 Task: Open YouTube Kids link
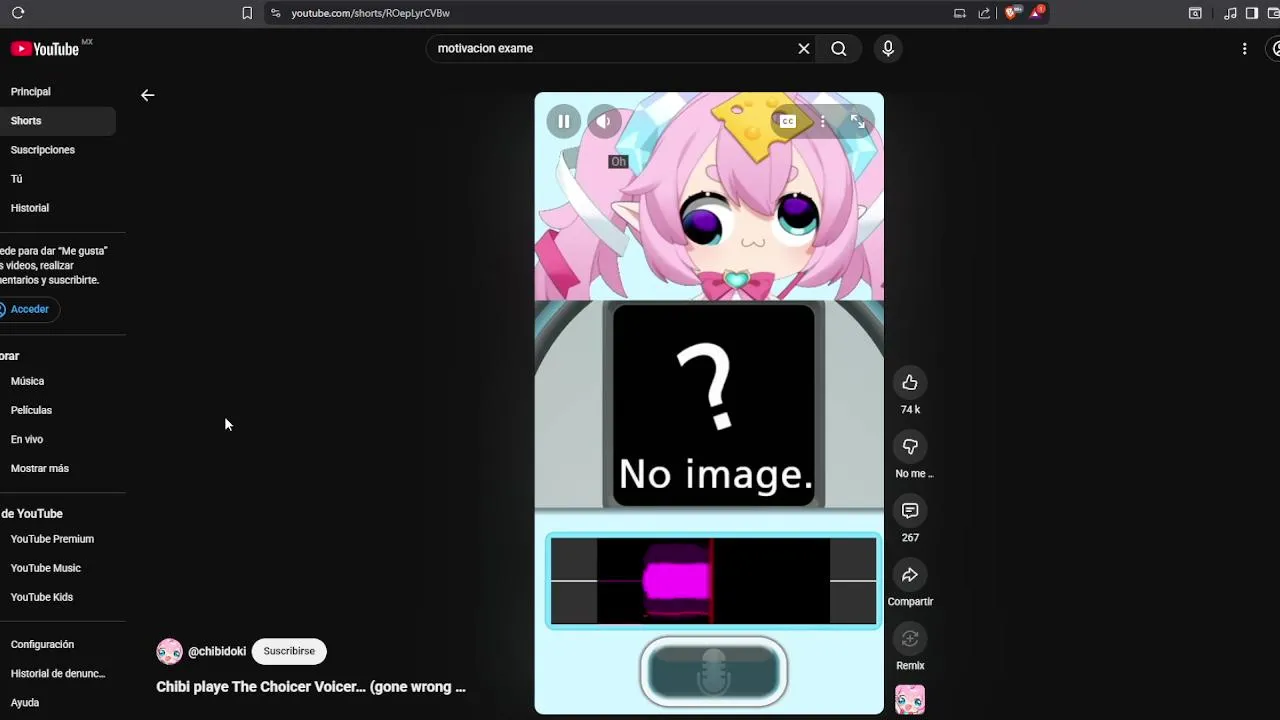pos(58,597)
